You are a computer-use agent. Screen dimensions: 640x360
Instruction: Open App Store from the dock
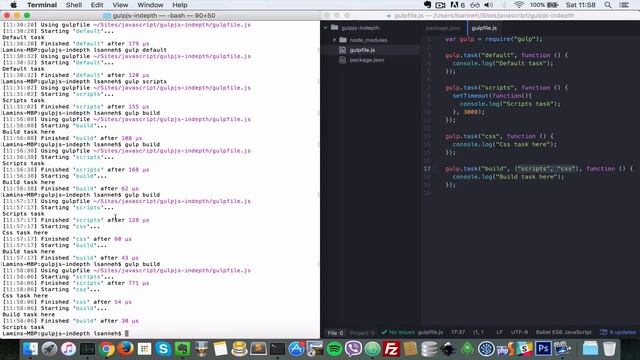click(x=296, y=349)
